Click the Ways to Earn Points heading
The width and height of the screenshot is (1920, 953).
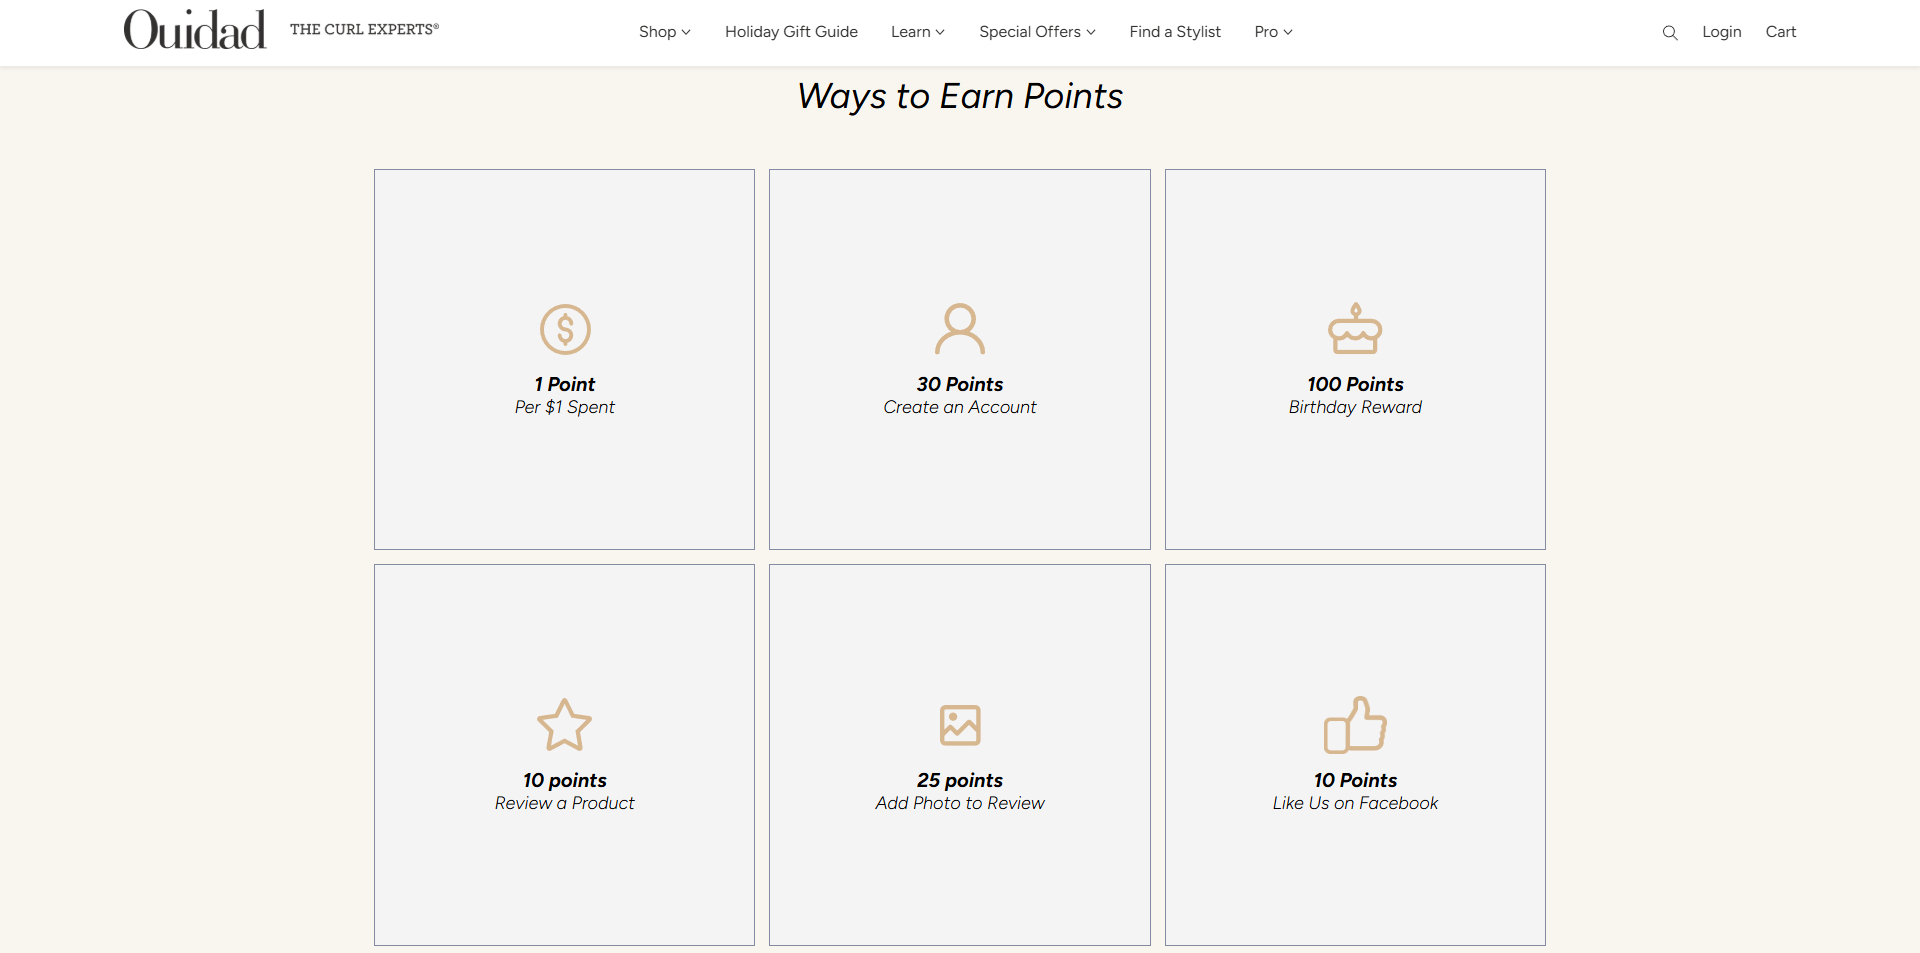point(960,96)
